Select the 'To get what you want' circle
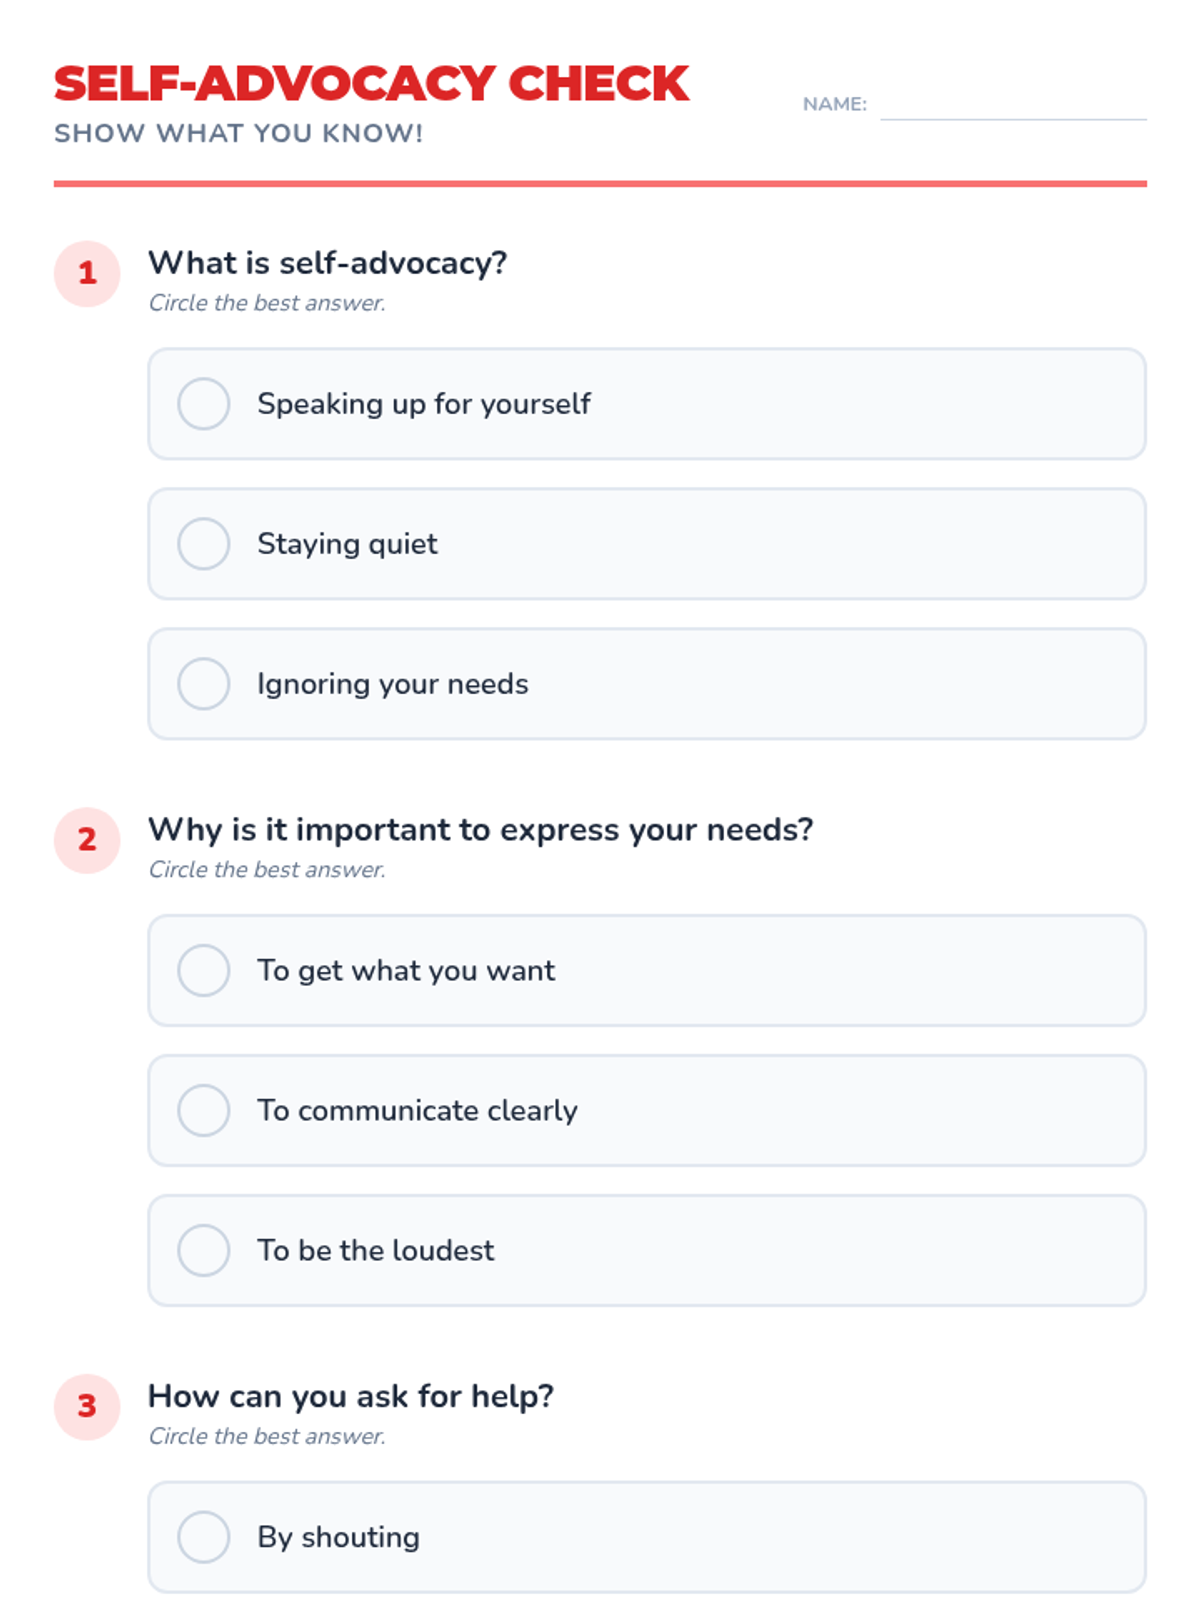 coord(204,970)
